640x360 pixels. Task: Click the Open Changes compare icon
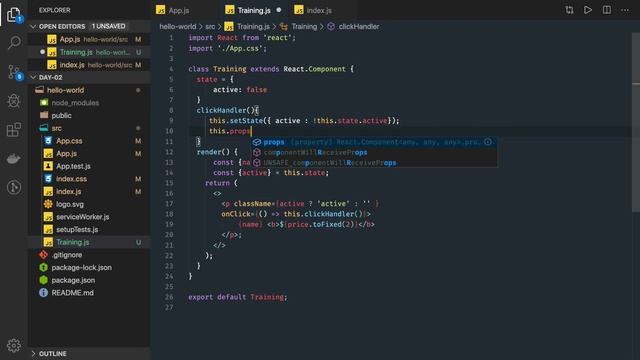click(x=569, y=10)
